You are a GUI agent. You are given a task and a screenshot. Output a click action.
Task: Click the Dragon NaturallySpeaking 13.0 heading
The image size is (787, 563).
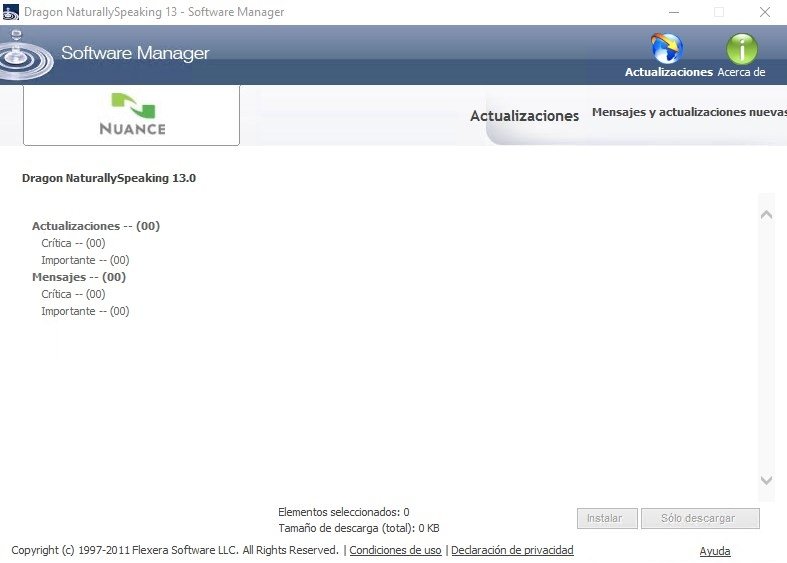pyautogui.click(x=109, y=178)
